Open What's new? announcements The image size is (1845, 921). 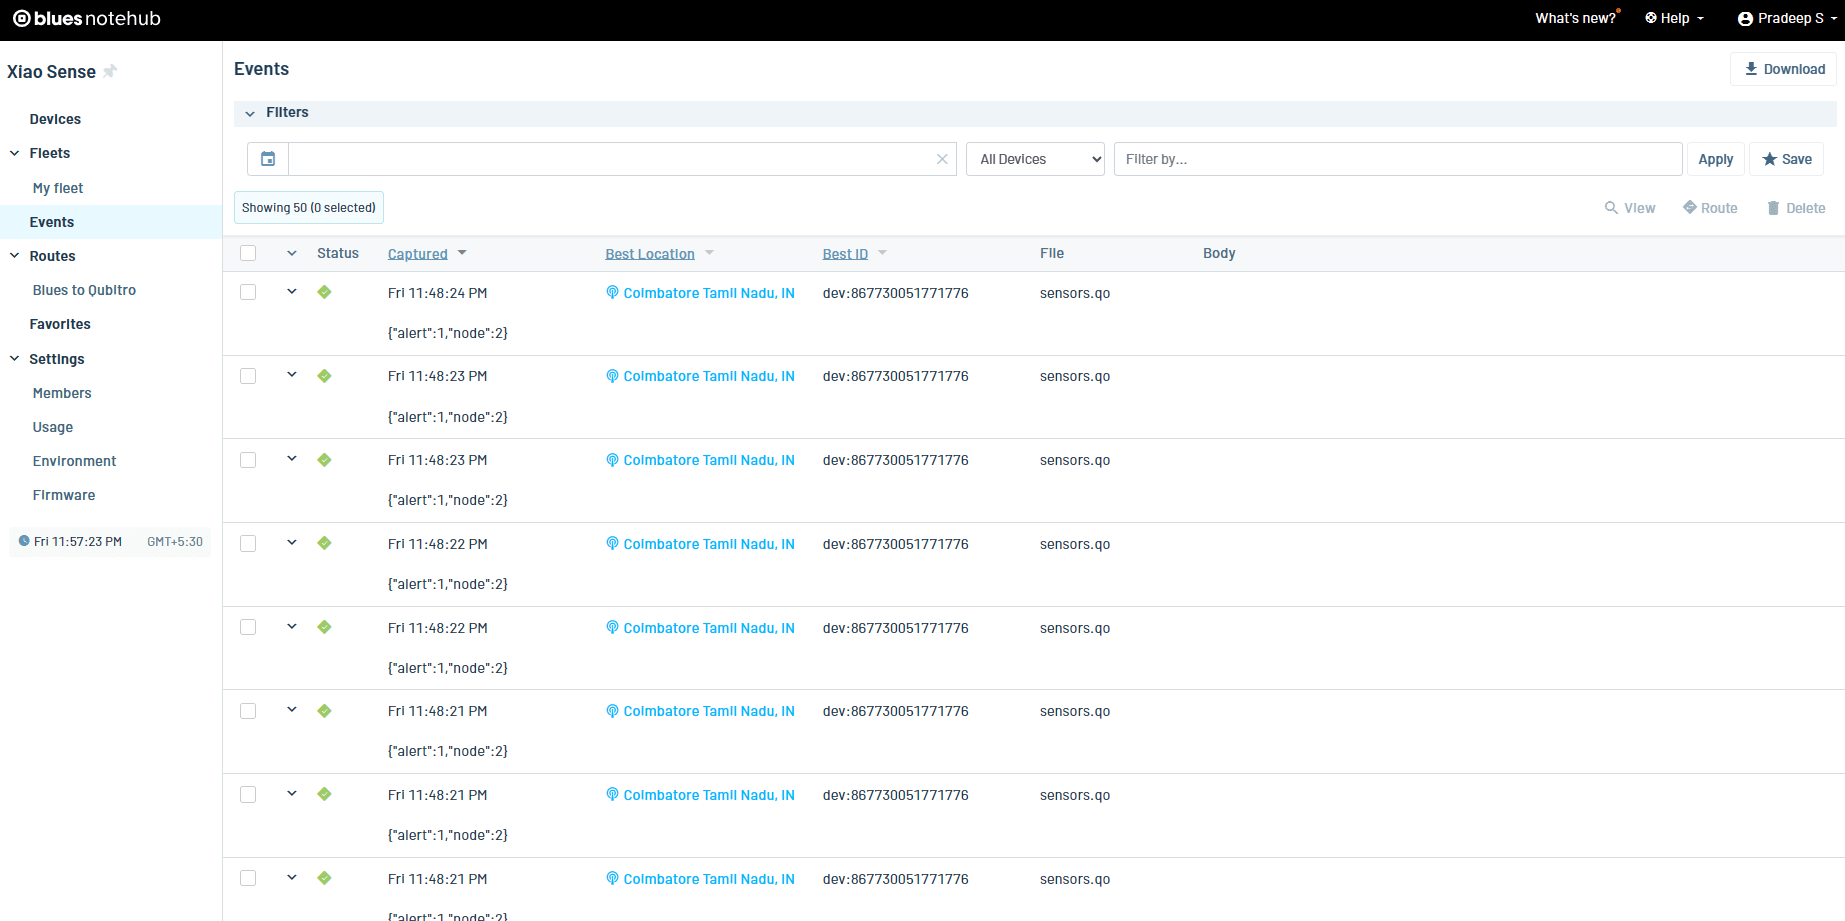pos(1576,19)
